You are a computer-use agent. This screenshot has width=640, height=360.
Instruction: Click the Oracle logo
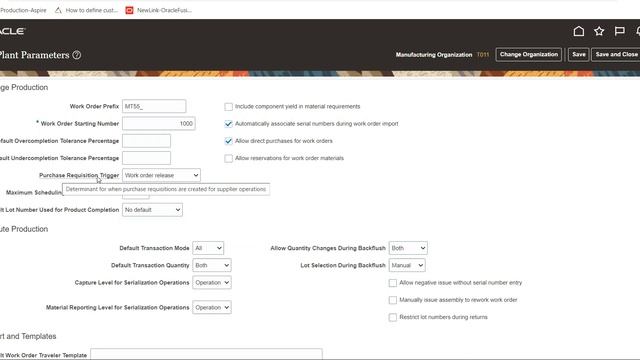click(x=13, y=31)
